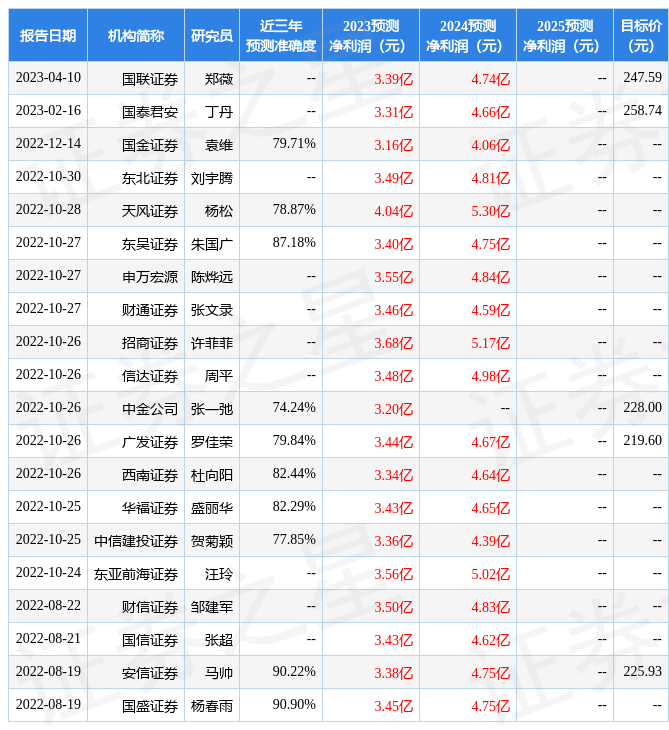Select institution 广发证券
This screenshot has width=669, height=730.
click(x=150, y=442)
